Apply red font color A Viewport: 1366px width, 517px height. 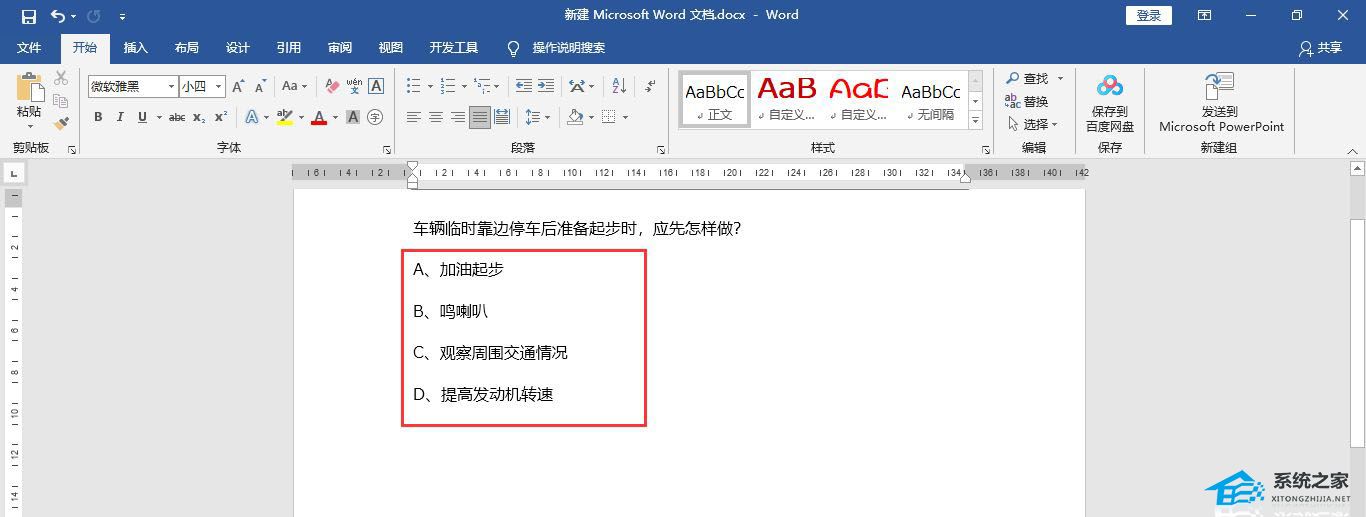[319, 117]
